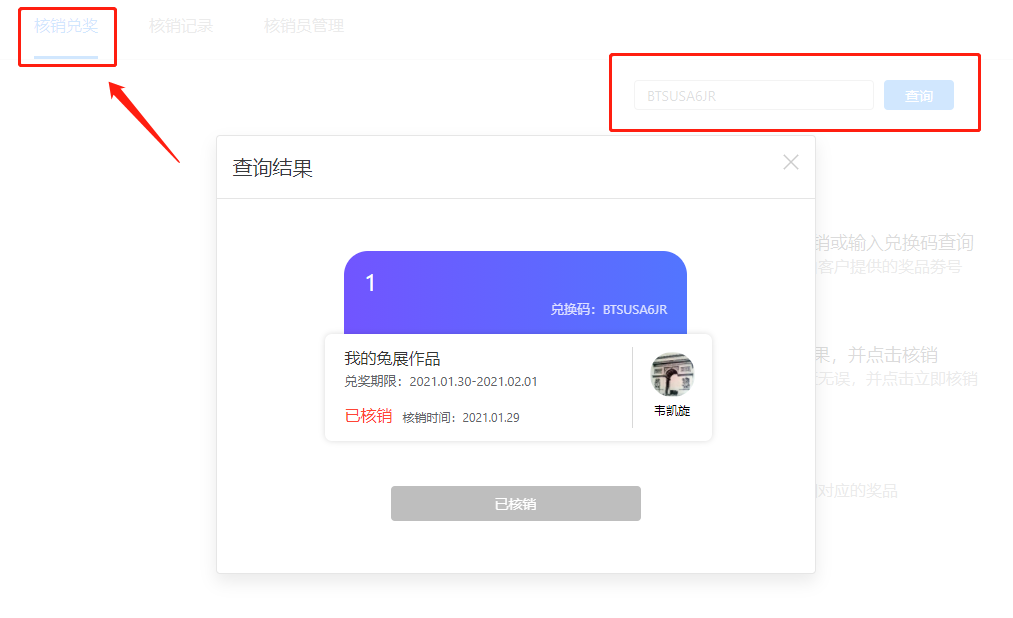Click the background text 并点击立即核销
Image resolution: width=1013 pixels, height=618 pixels.
click(921, 379)
